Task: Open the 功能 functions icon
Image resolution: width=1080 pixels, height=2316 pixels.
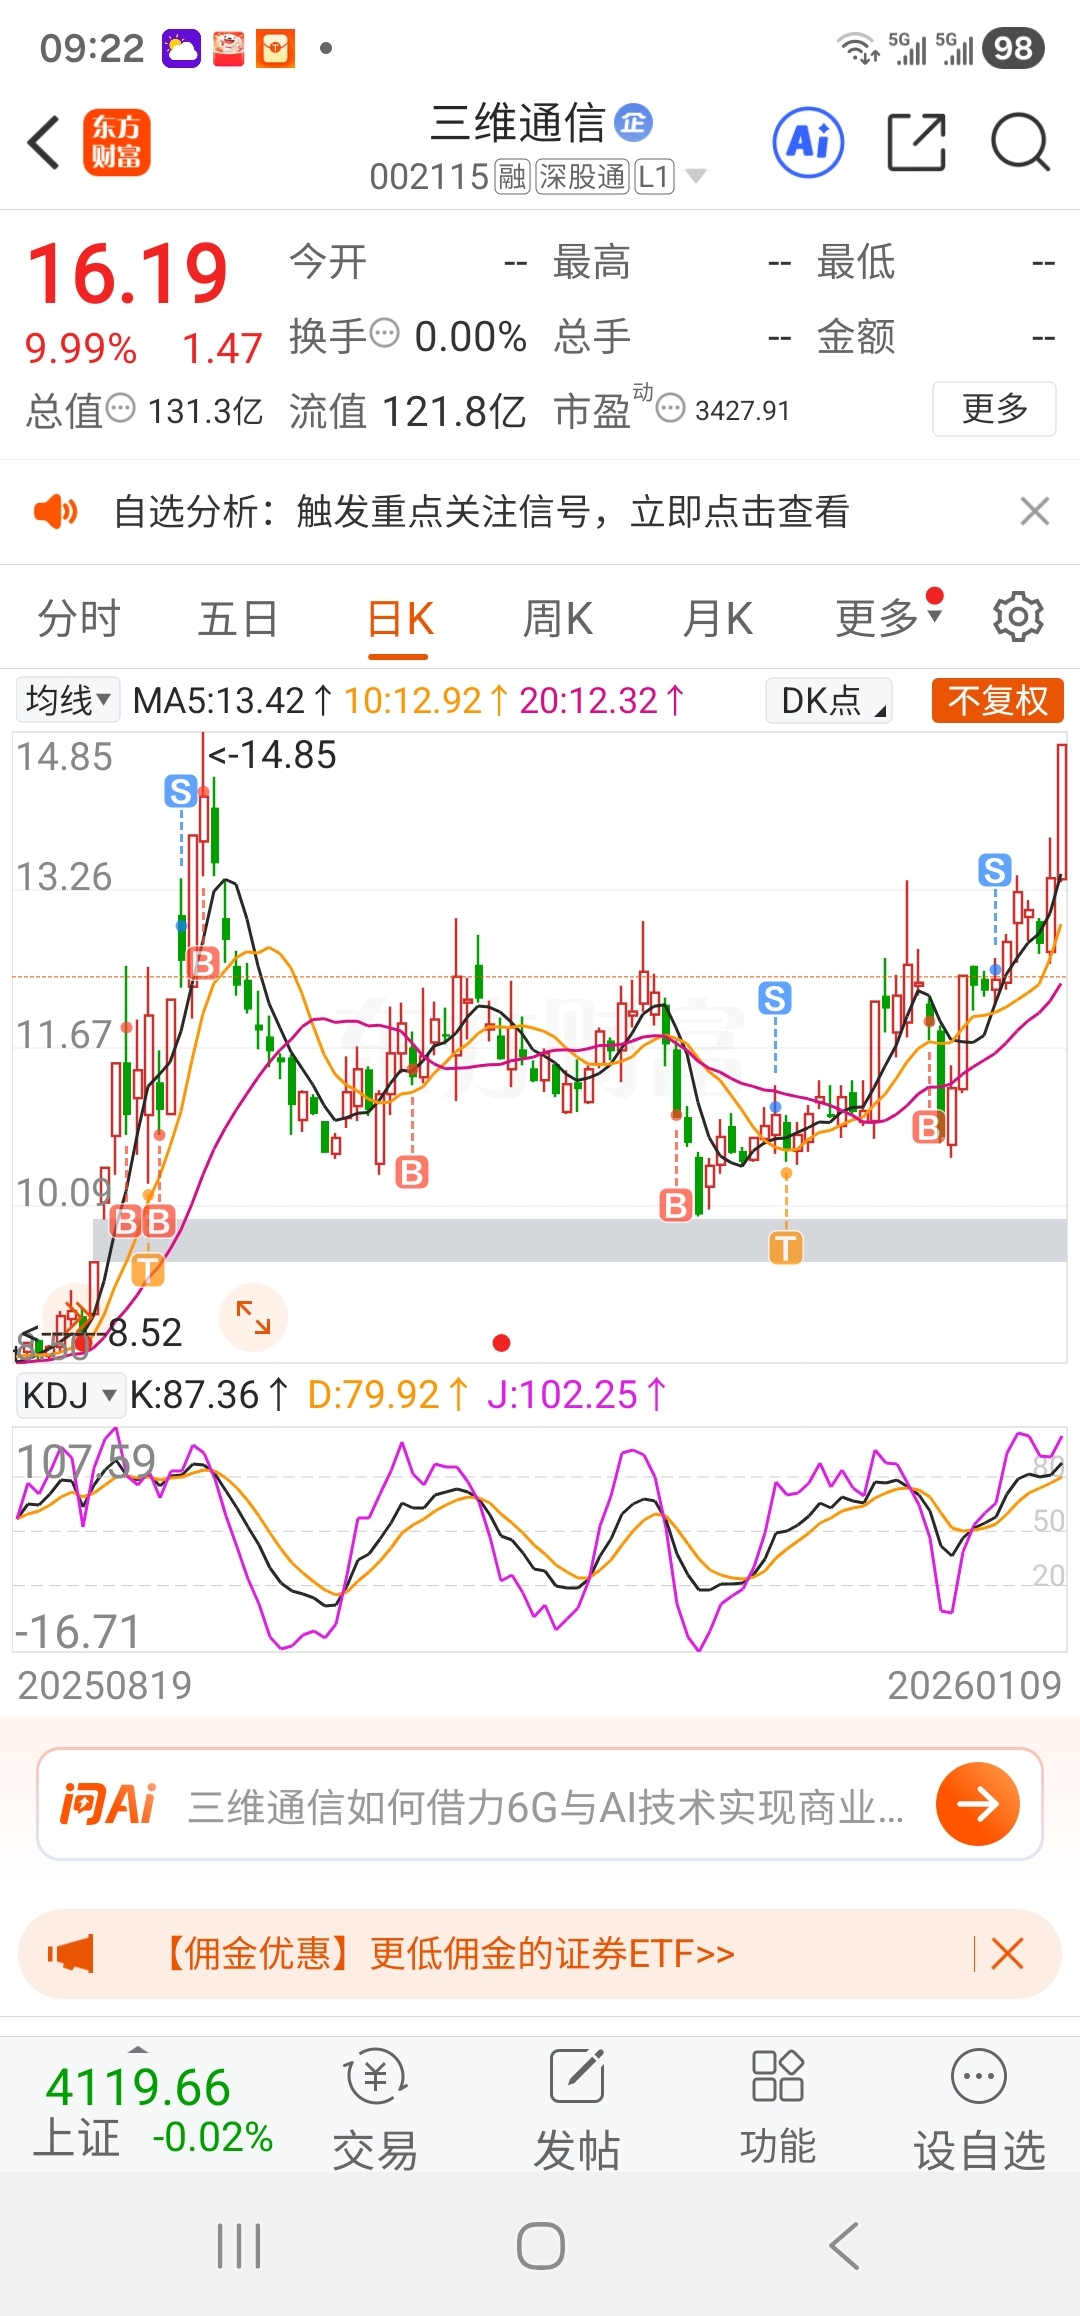Action: click(x=778, y=2108)
